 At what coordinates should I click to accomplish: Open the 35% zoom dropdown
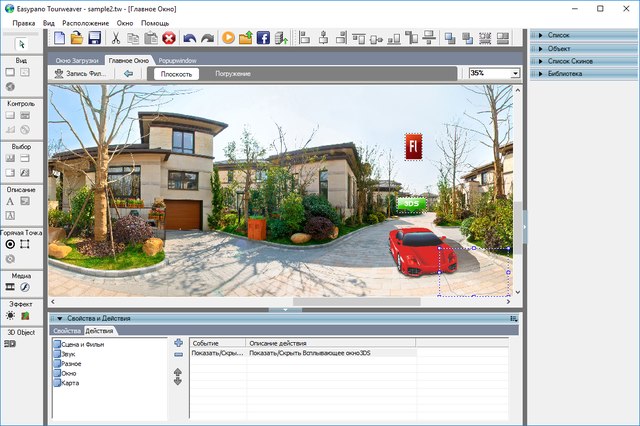tap(515, 73)
